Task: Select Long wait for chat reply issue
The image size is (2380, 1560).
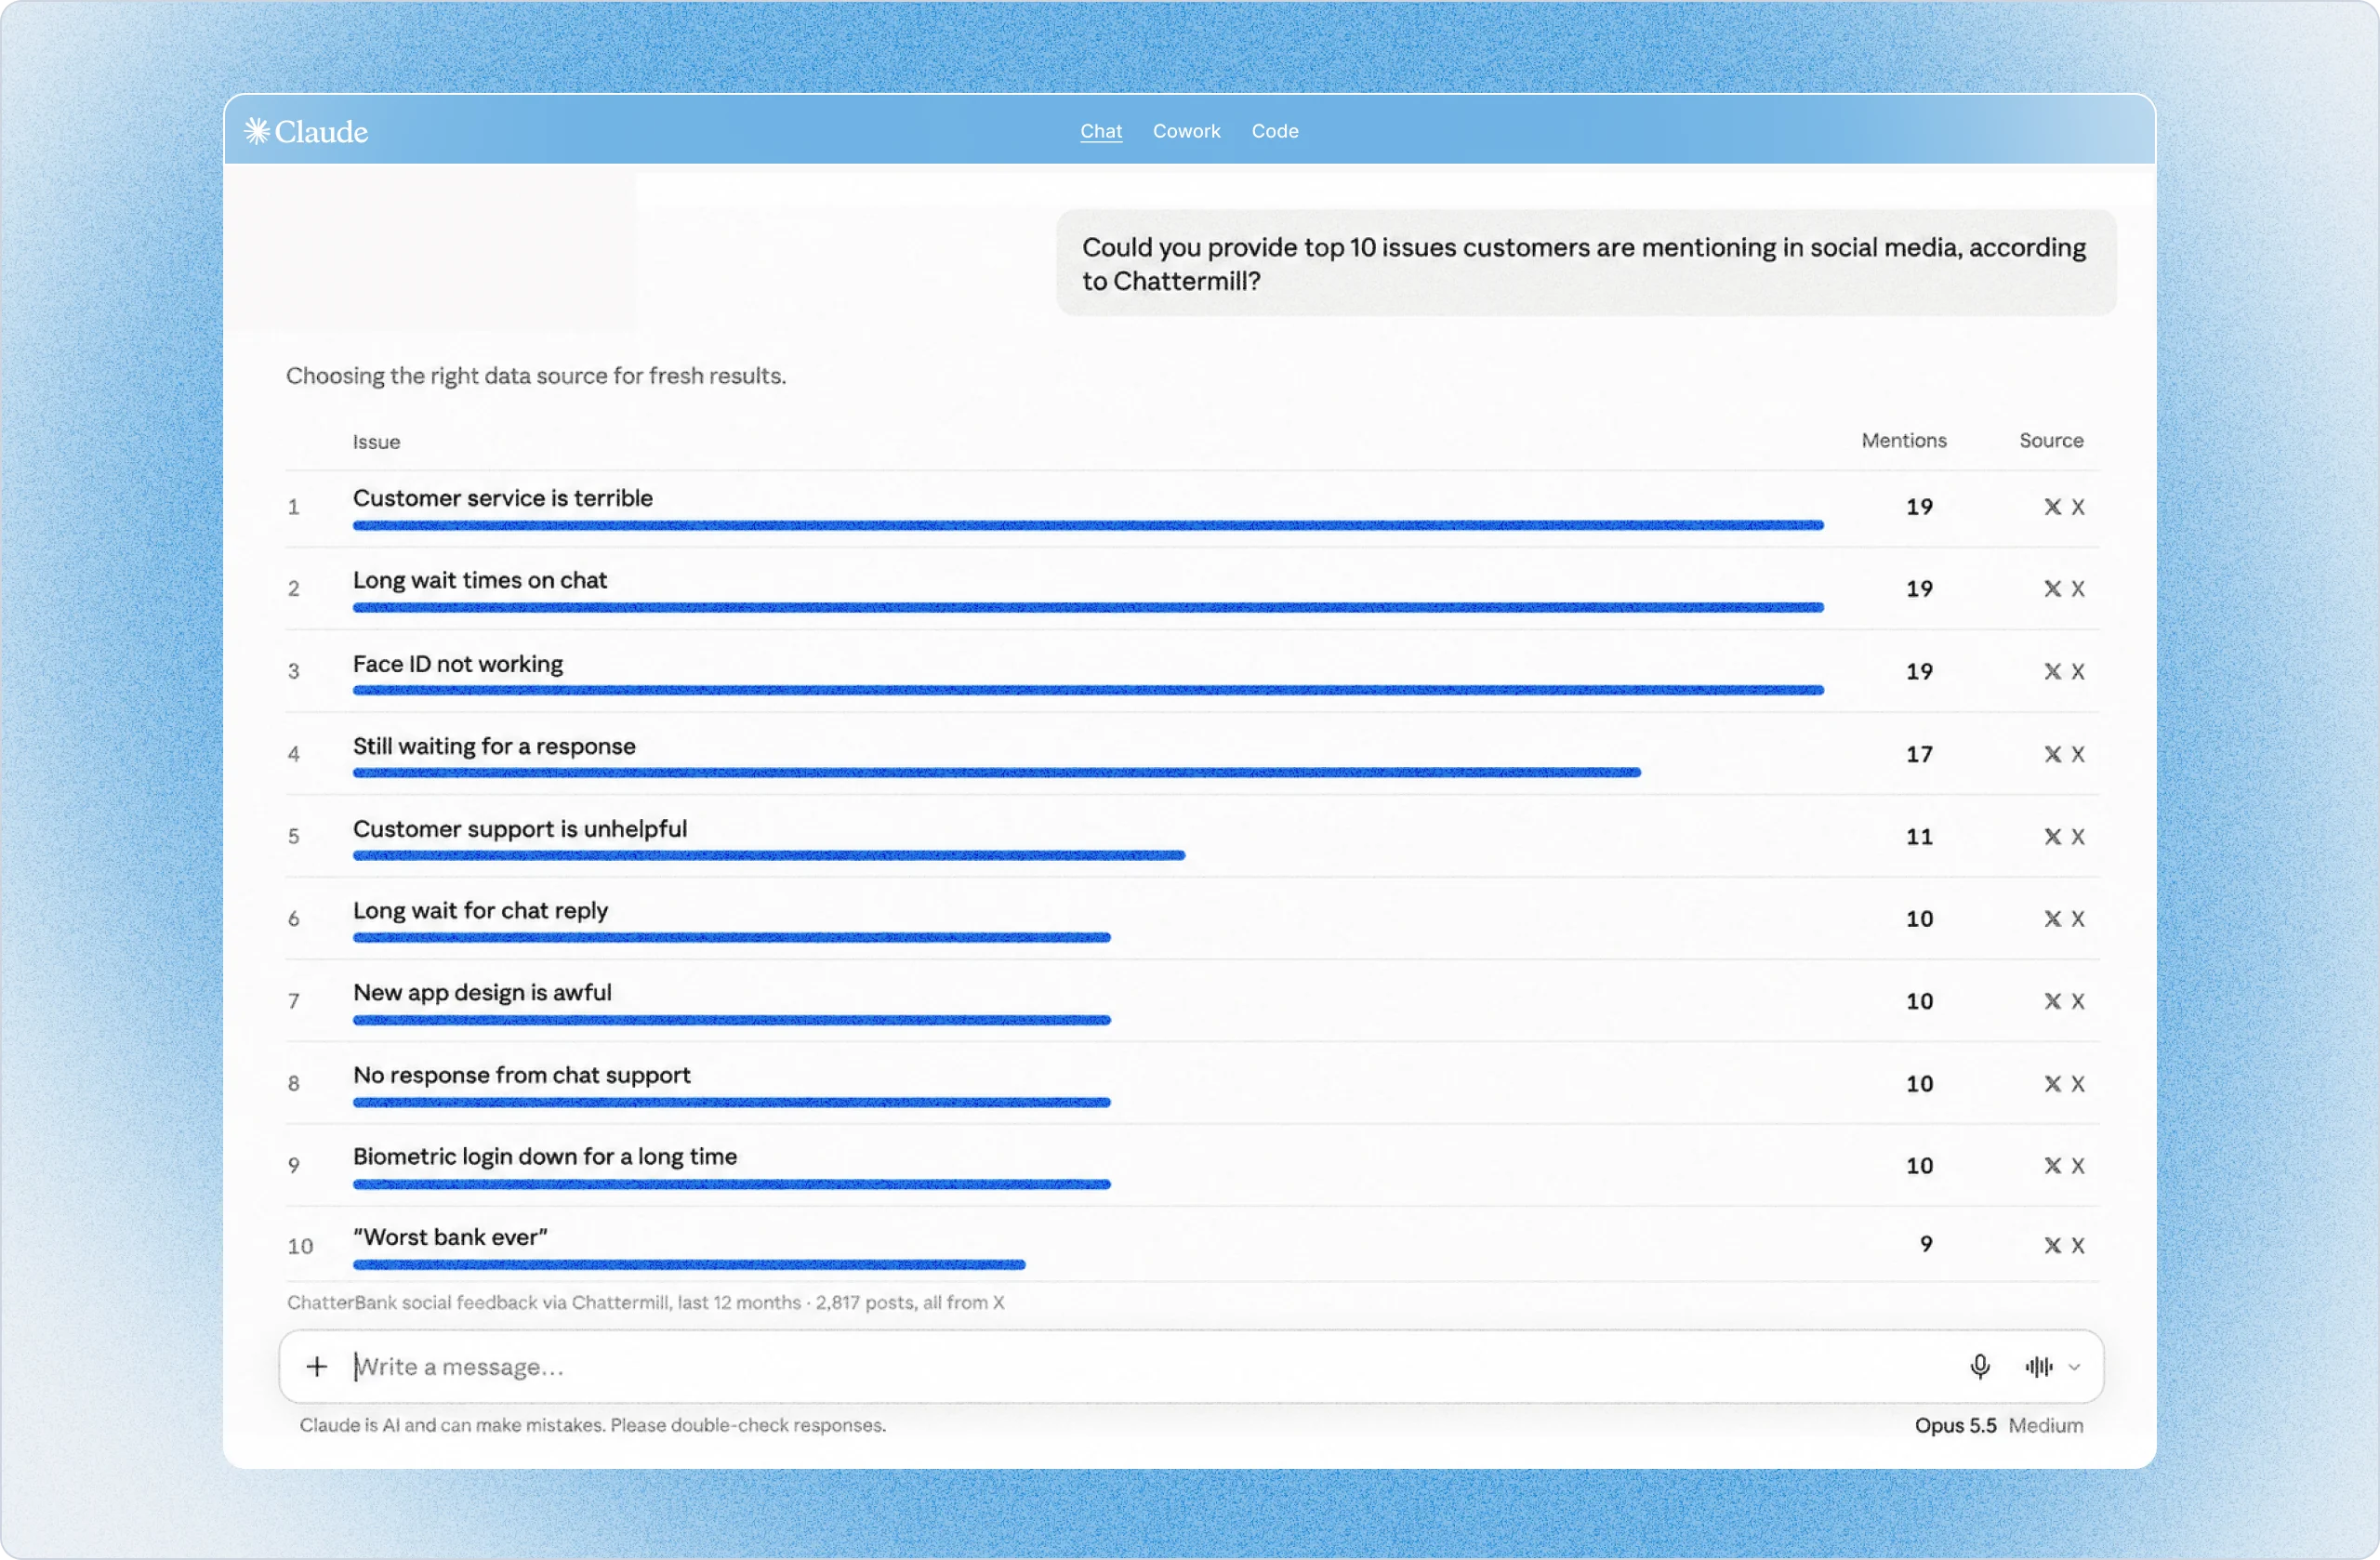Action: coord(481,911)
